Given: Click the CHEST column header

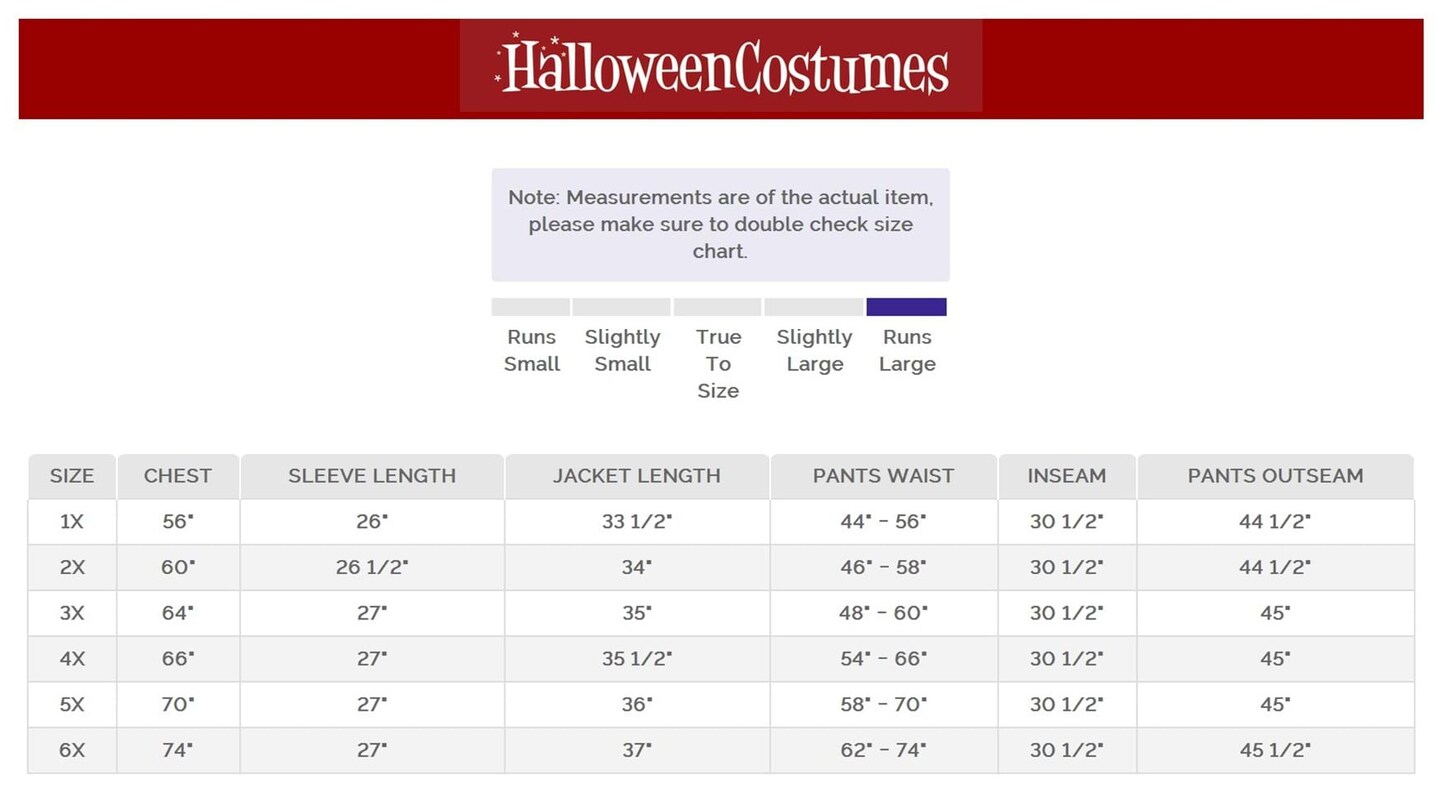Looking at the screenshot, I should (x=178, y=476).
